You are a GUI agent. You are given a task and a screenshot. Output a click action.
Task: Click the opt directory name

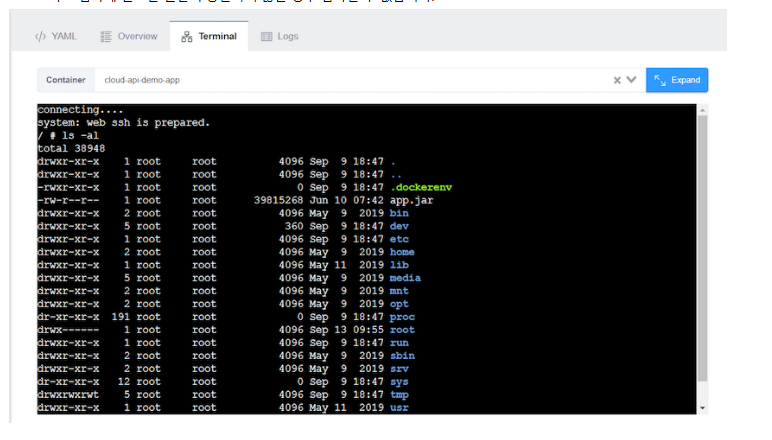tap(399, 304)
